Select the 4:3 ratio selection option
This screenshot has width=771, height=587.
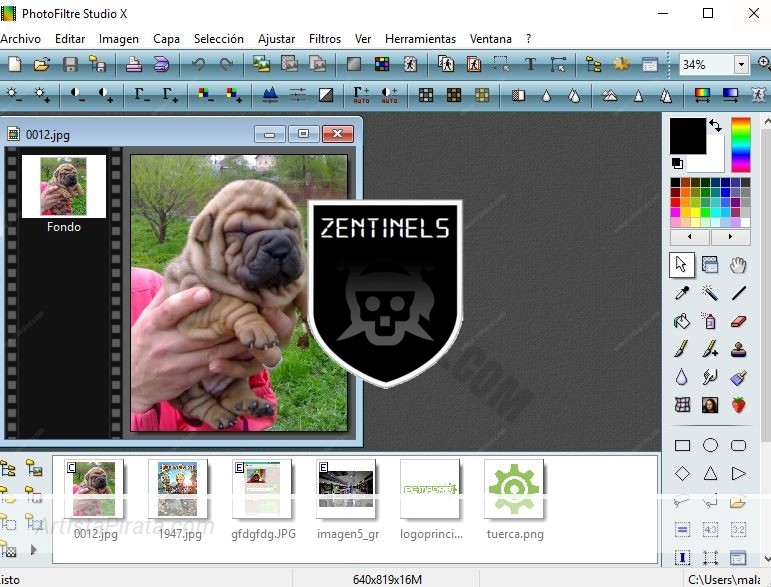point(710,530)
